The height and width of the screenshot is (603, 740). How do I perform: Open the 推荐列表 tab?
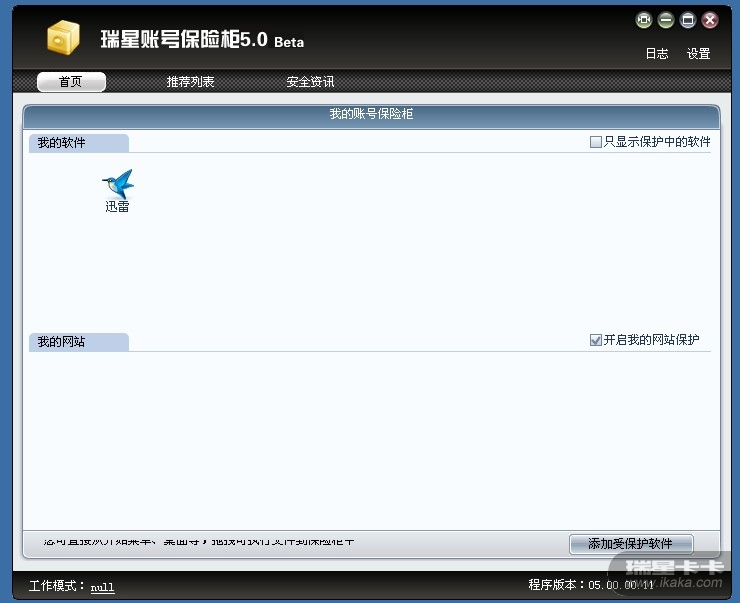point(191,82)
